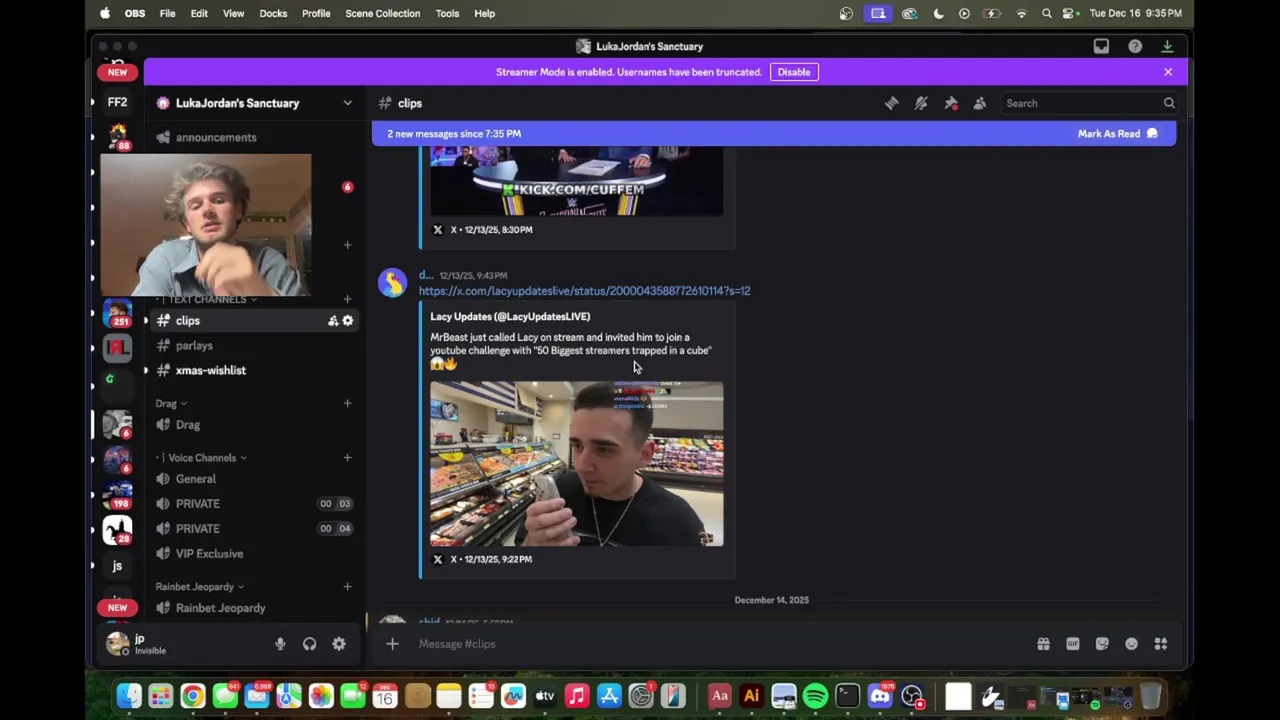Open the gift Nitro icon

coord(1043,644)
